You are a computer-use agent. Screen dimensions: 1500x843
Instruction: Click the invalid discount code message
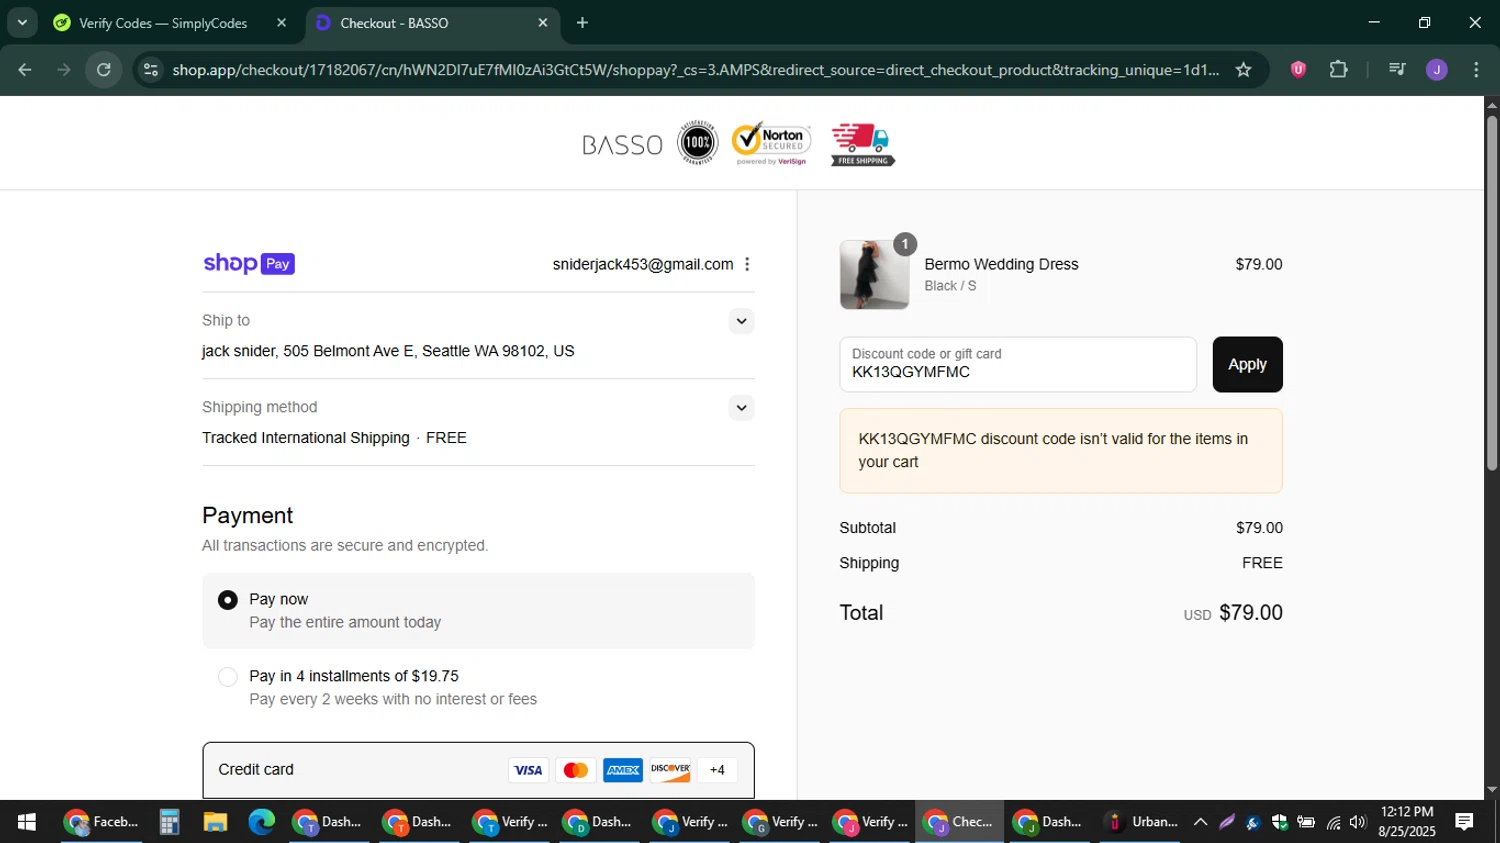click(x=1061, y=451)
